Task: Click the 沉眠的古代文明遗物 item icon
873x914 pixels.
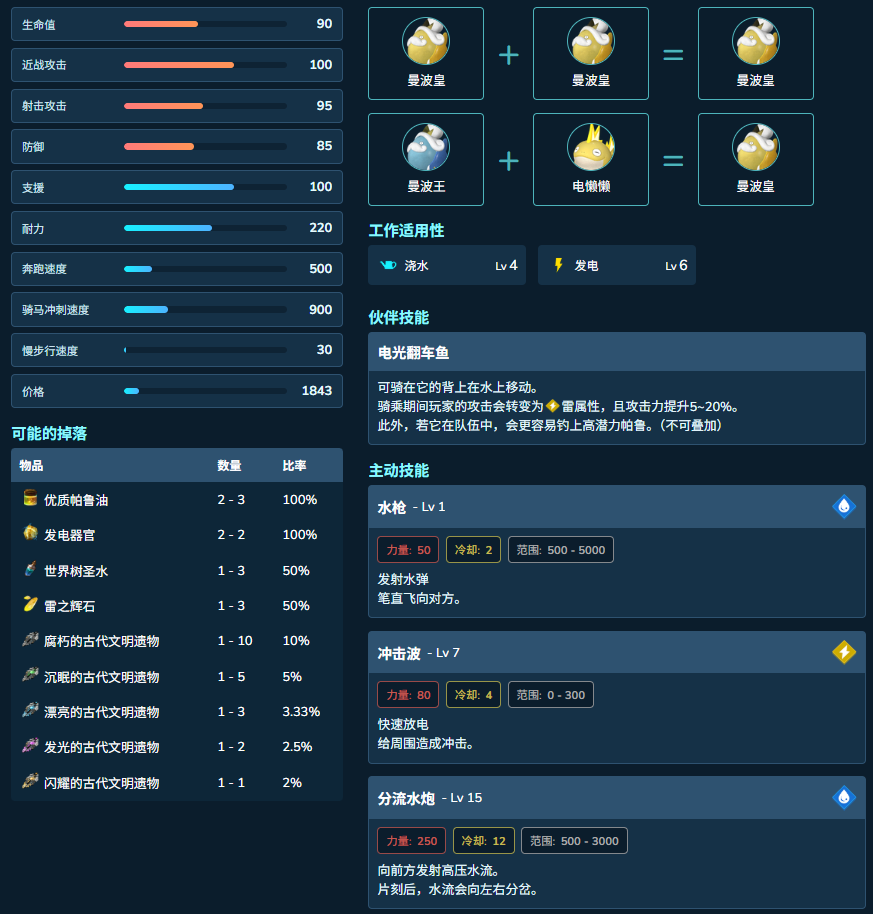Action: (x=30, y=676)
